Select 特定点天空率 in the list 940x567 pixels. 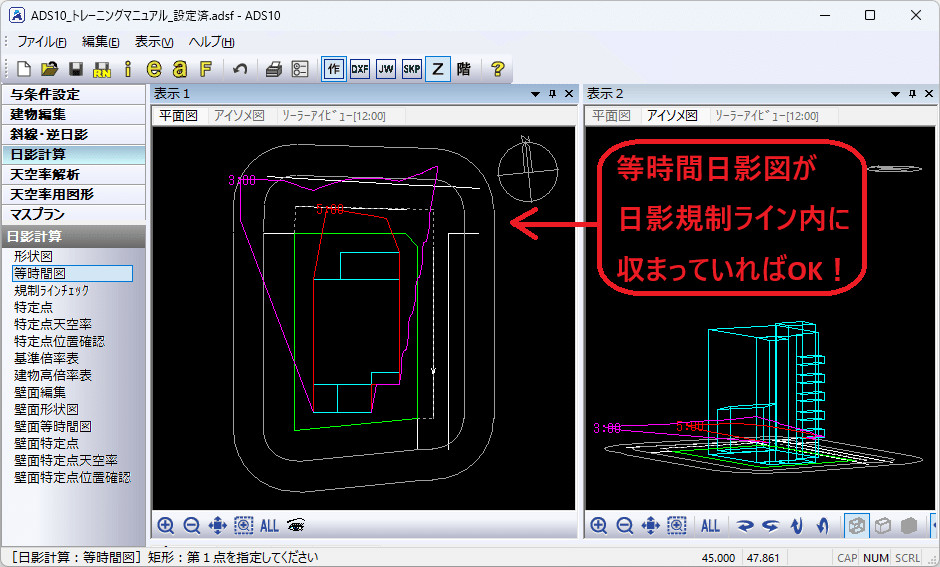pos(53,324)
